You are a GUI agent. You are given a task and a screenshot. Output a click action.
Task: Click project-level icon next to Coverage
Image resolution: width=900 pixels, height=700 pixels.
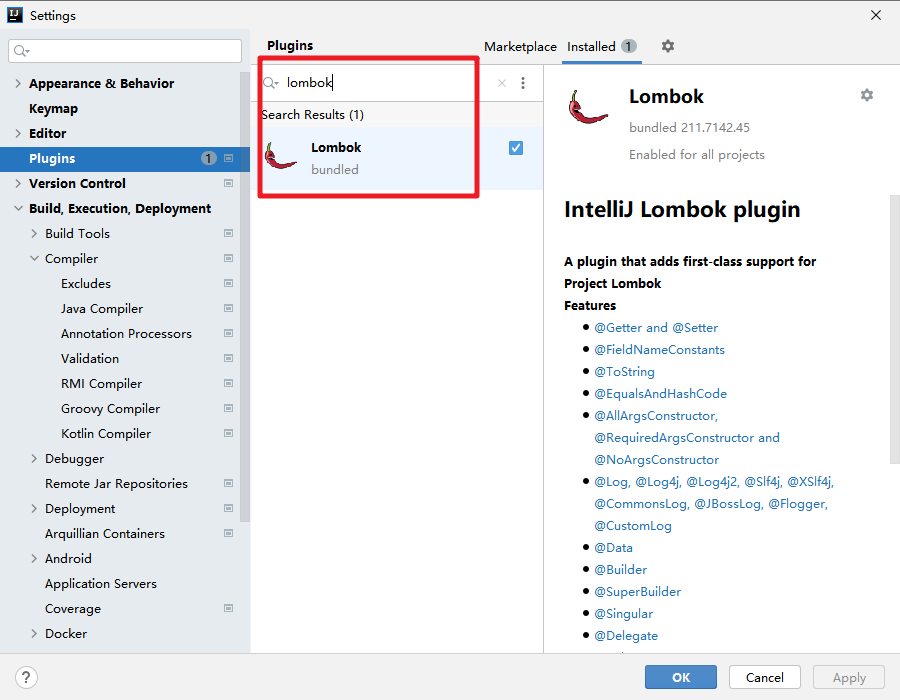(228, 608)
